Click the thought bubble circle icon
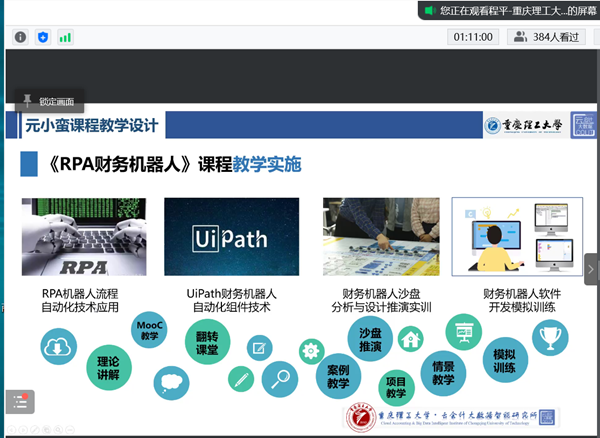 coord(171,383)
